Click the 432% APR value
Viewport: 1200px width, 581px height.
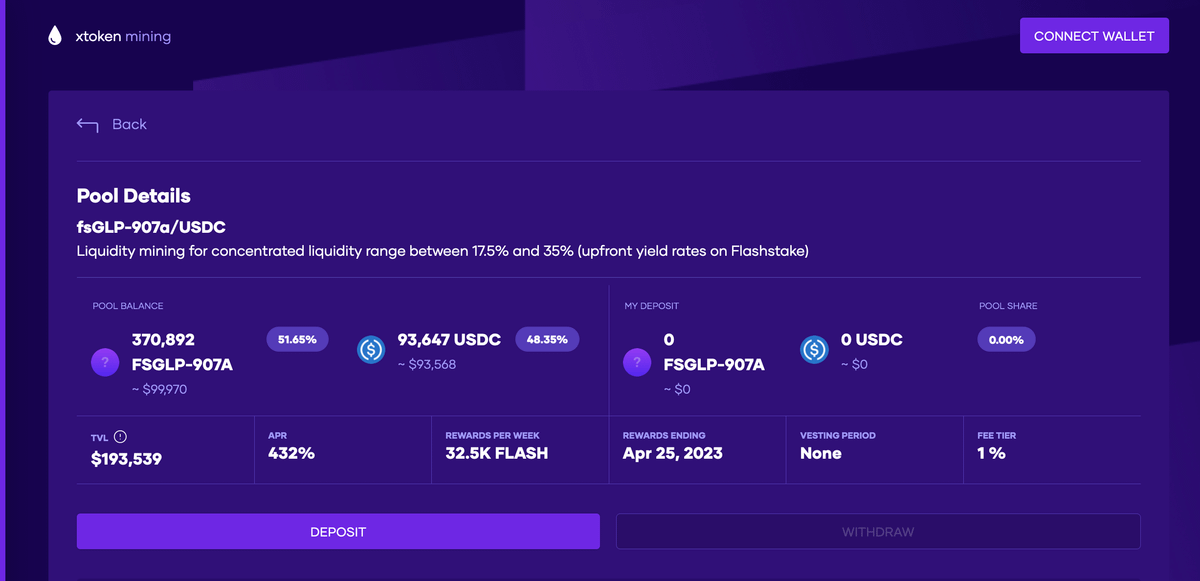[x=292, y=454]
